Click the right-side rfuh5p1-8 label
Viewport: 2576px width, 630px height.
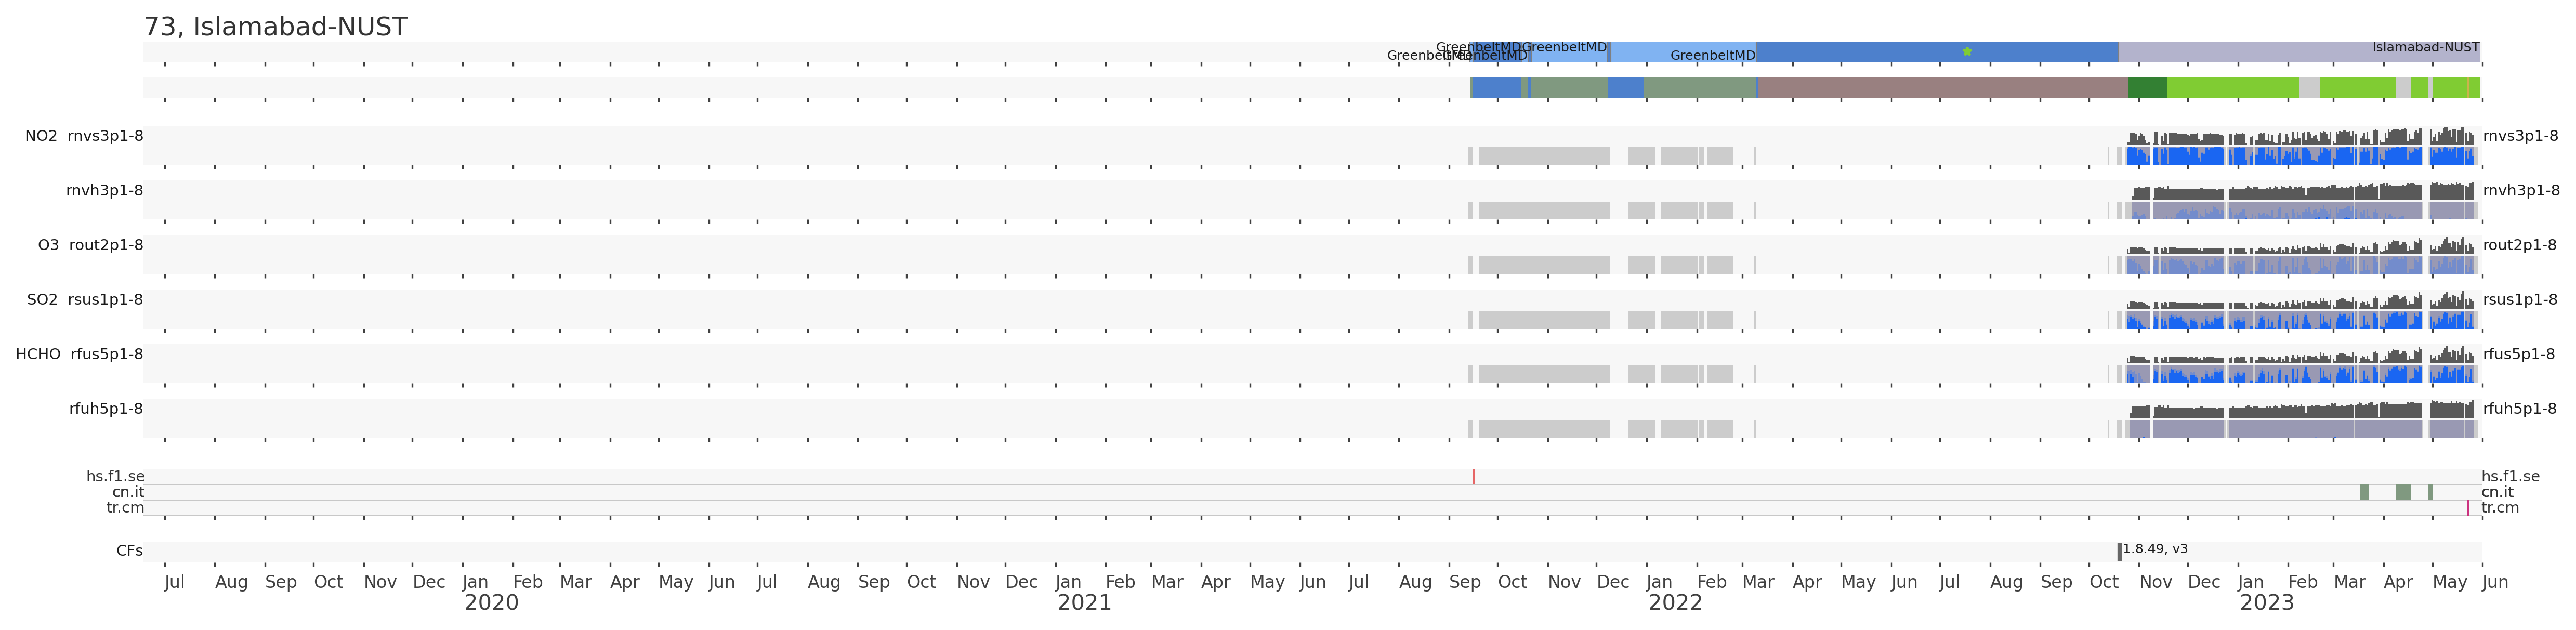click(2519, 409)
